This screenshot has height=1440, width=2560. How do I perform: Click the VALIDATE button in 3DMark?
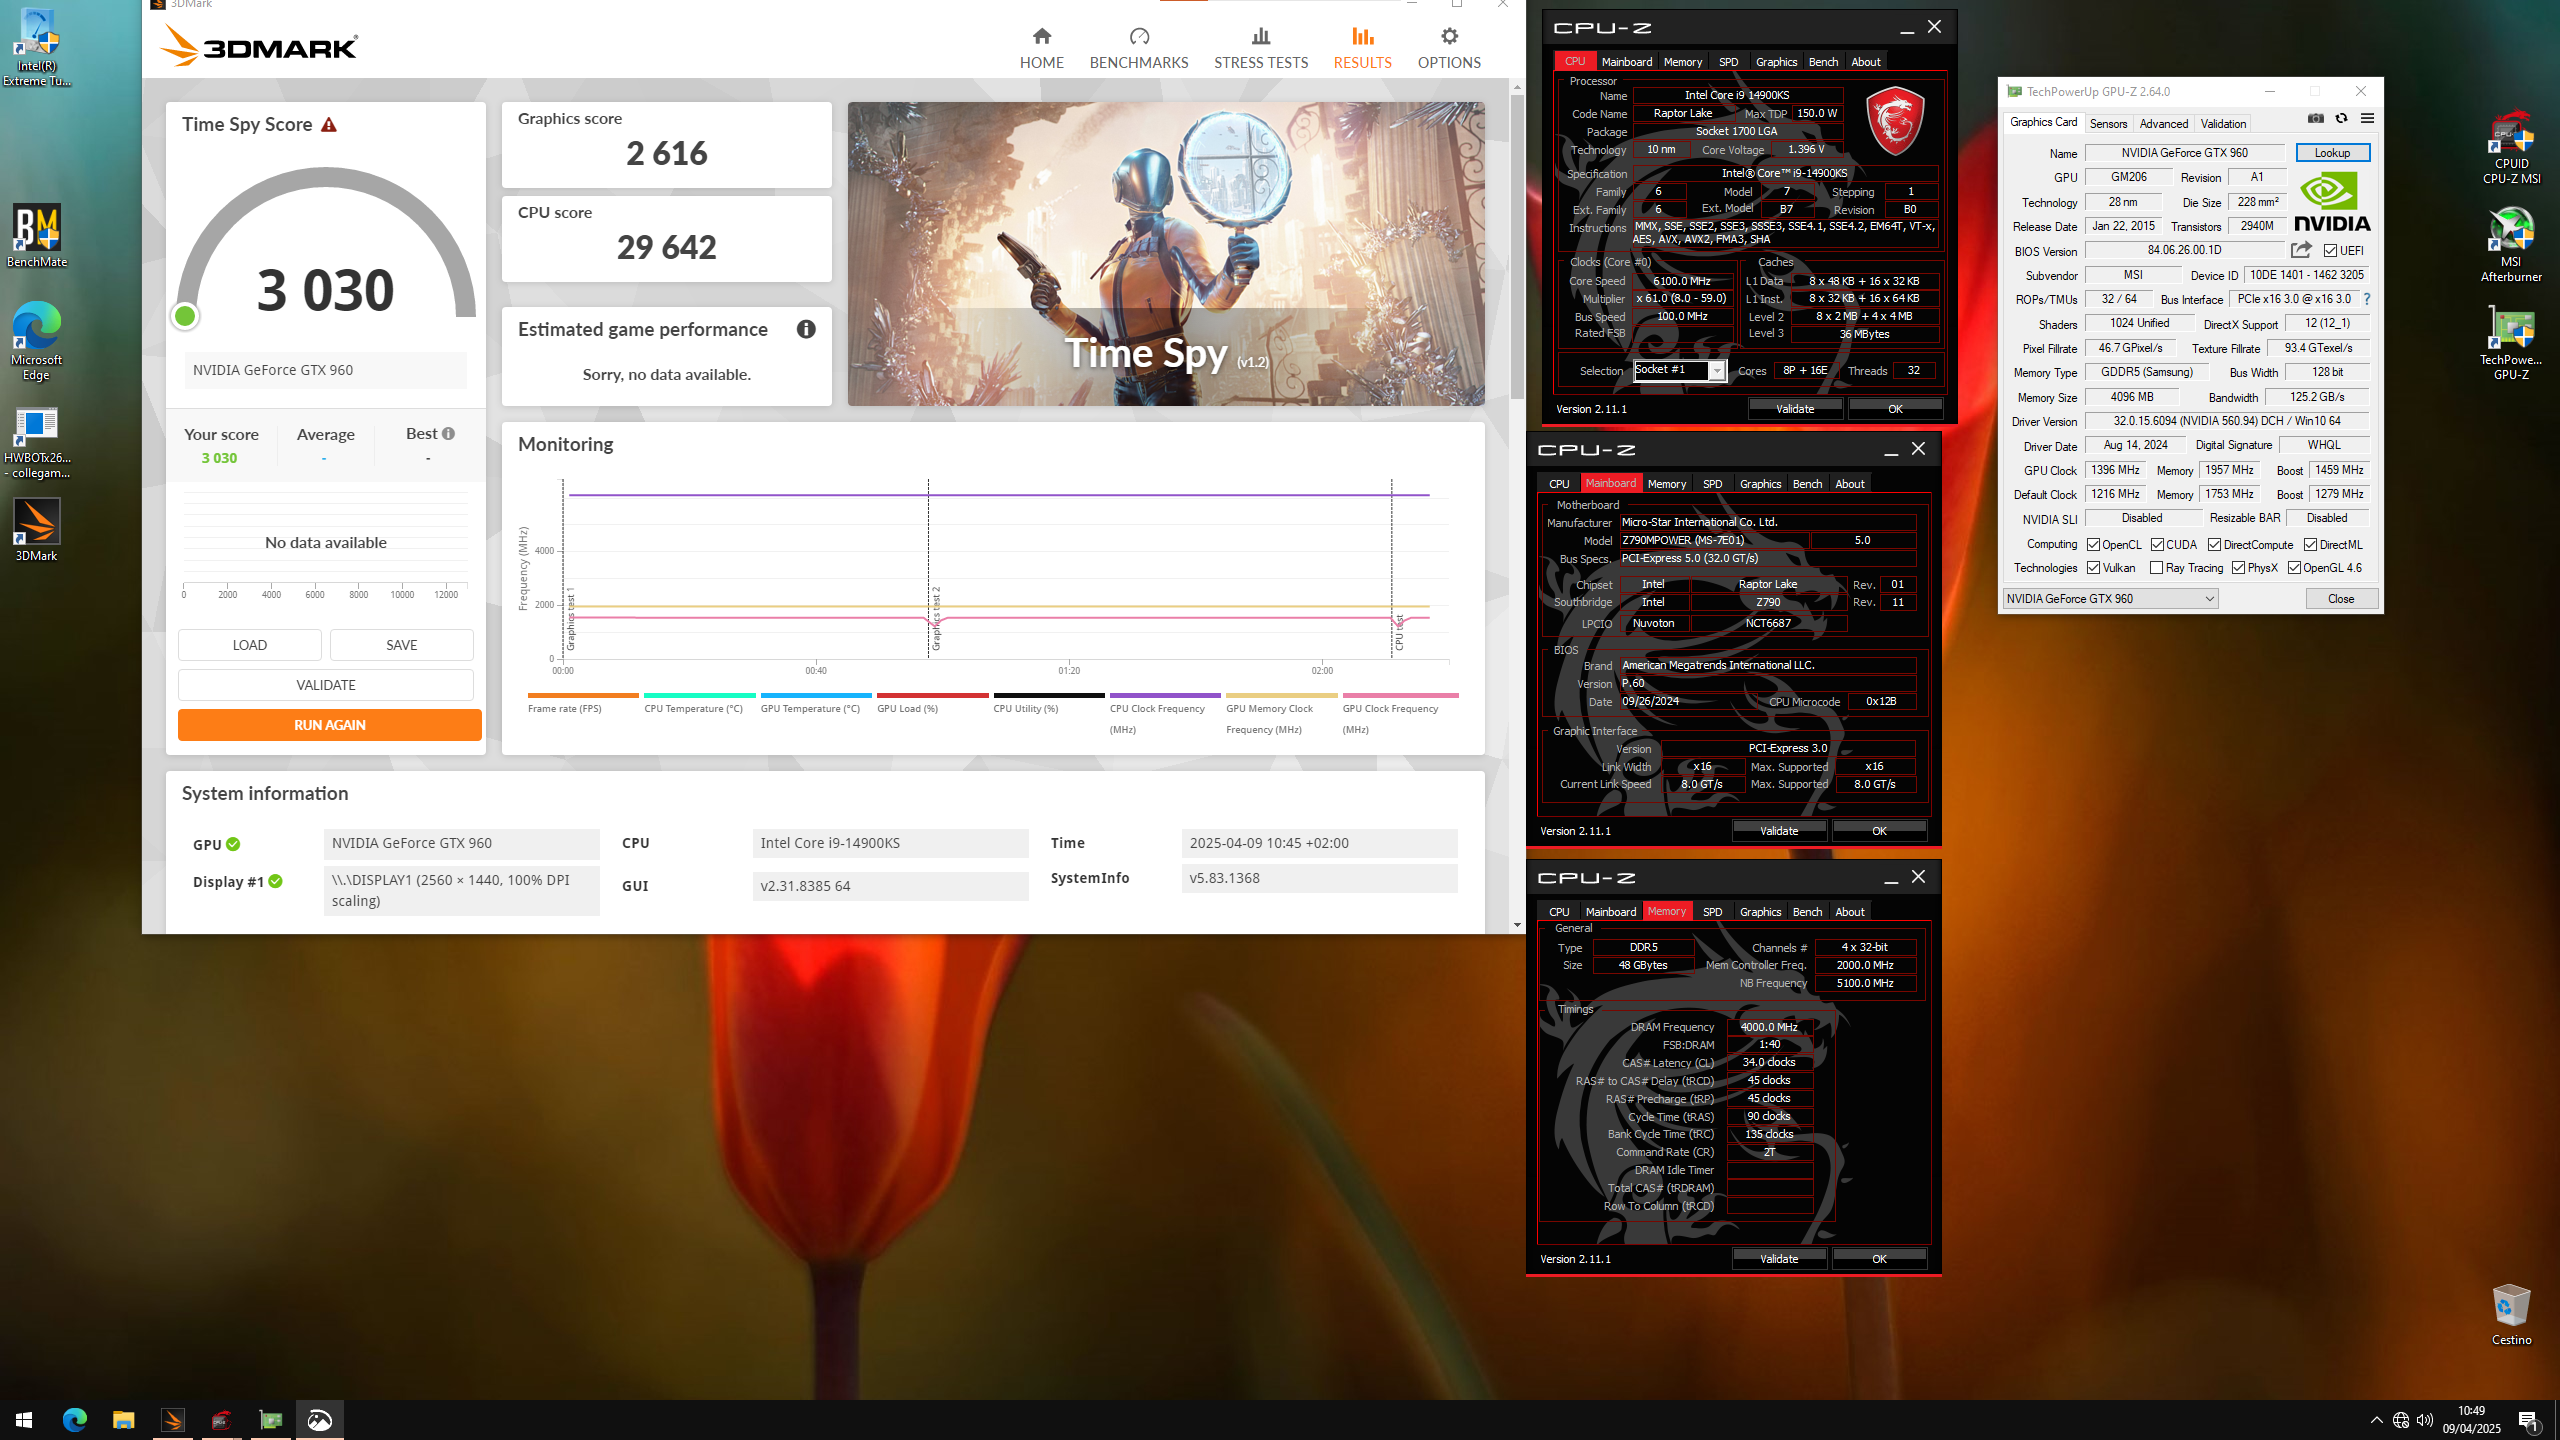pos(326,685)
